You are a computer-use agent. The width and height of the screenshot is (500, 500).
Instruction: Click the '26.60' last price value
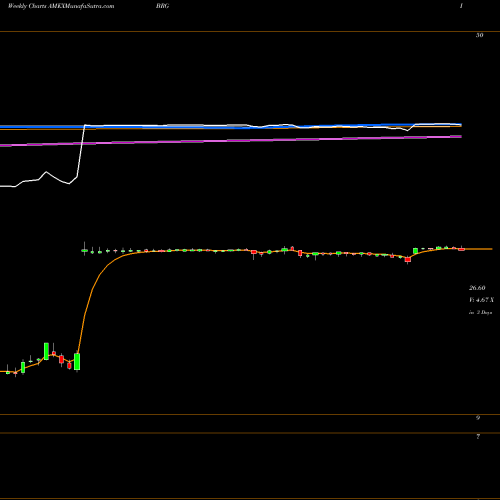477,288
